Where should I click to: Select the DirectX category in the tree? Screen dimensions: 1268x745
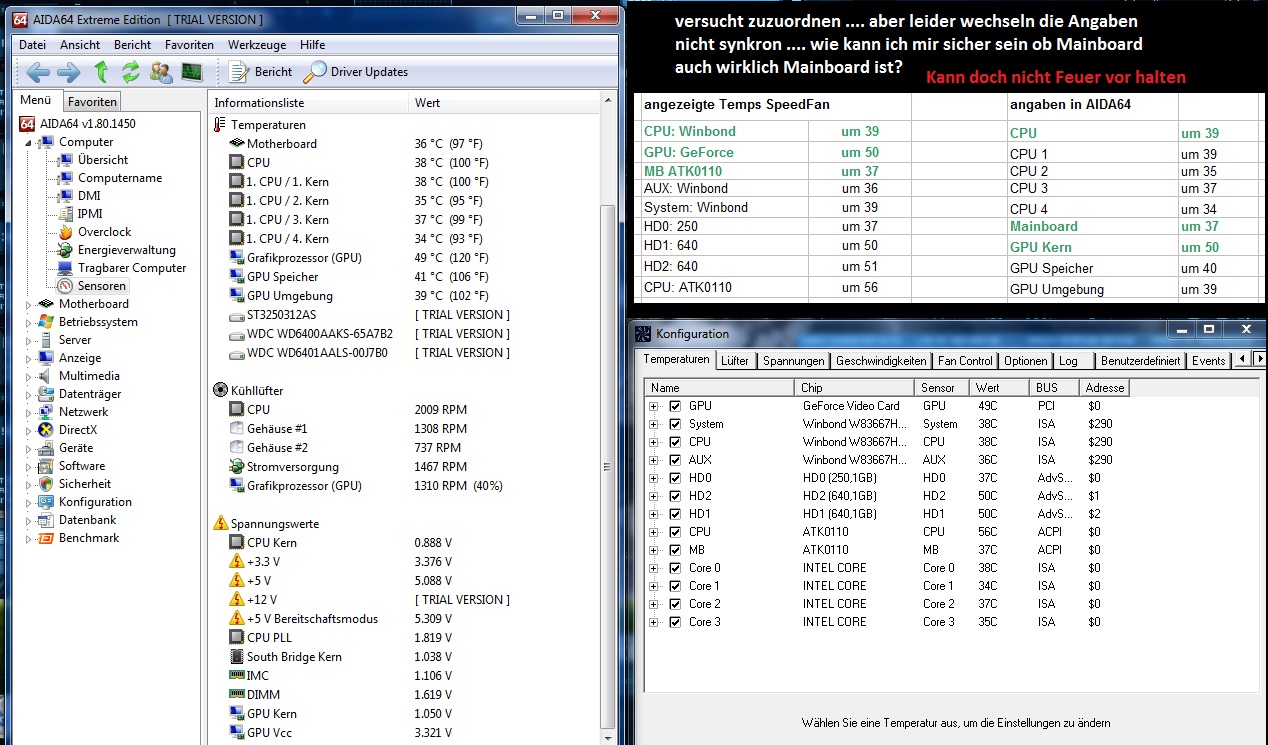pyautogui.click(x=78, y=430)
